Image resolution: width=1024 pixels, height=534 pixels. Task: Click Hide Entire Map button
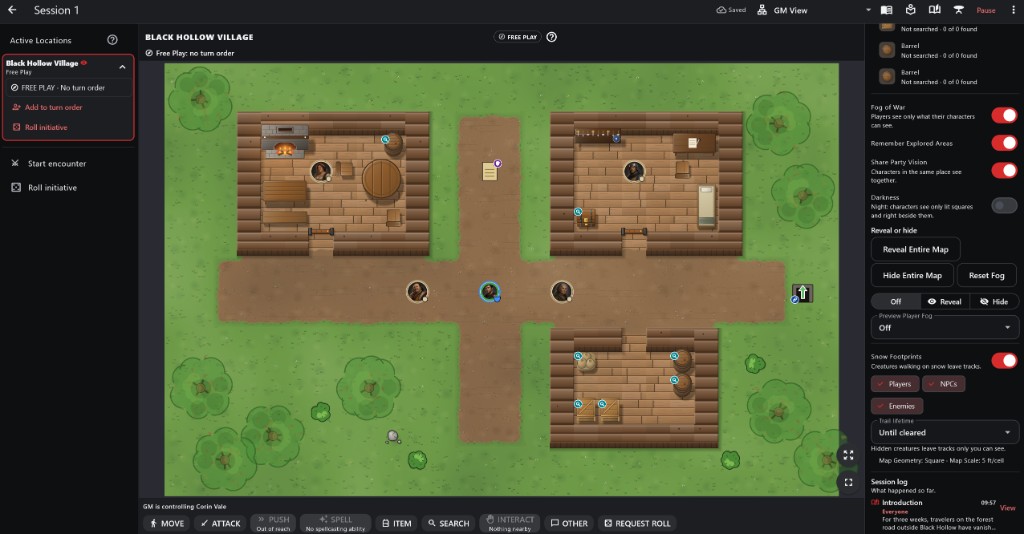point(912,275)
